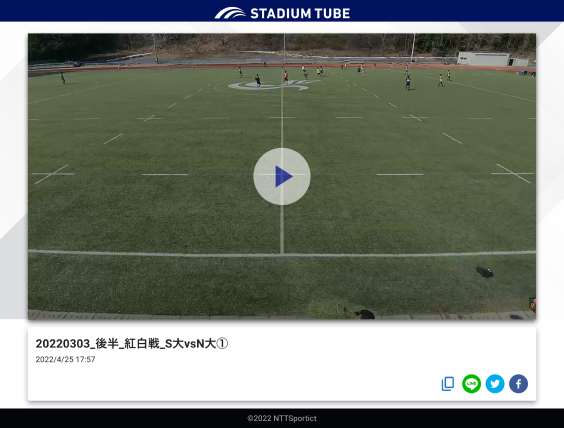Click the upload date 2022/4/25 17:57

[x=65, y=359]
